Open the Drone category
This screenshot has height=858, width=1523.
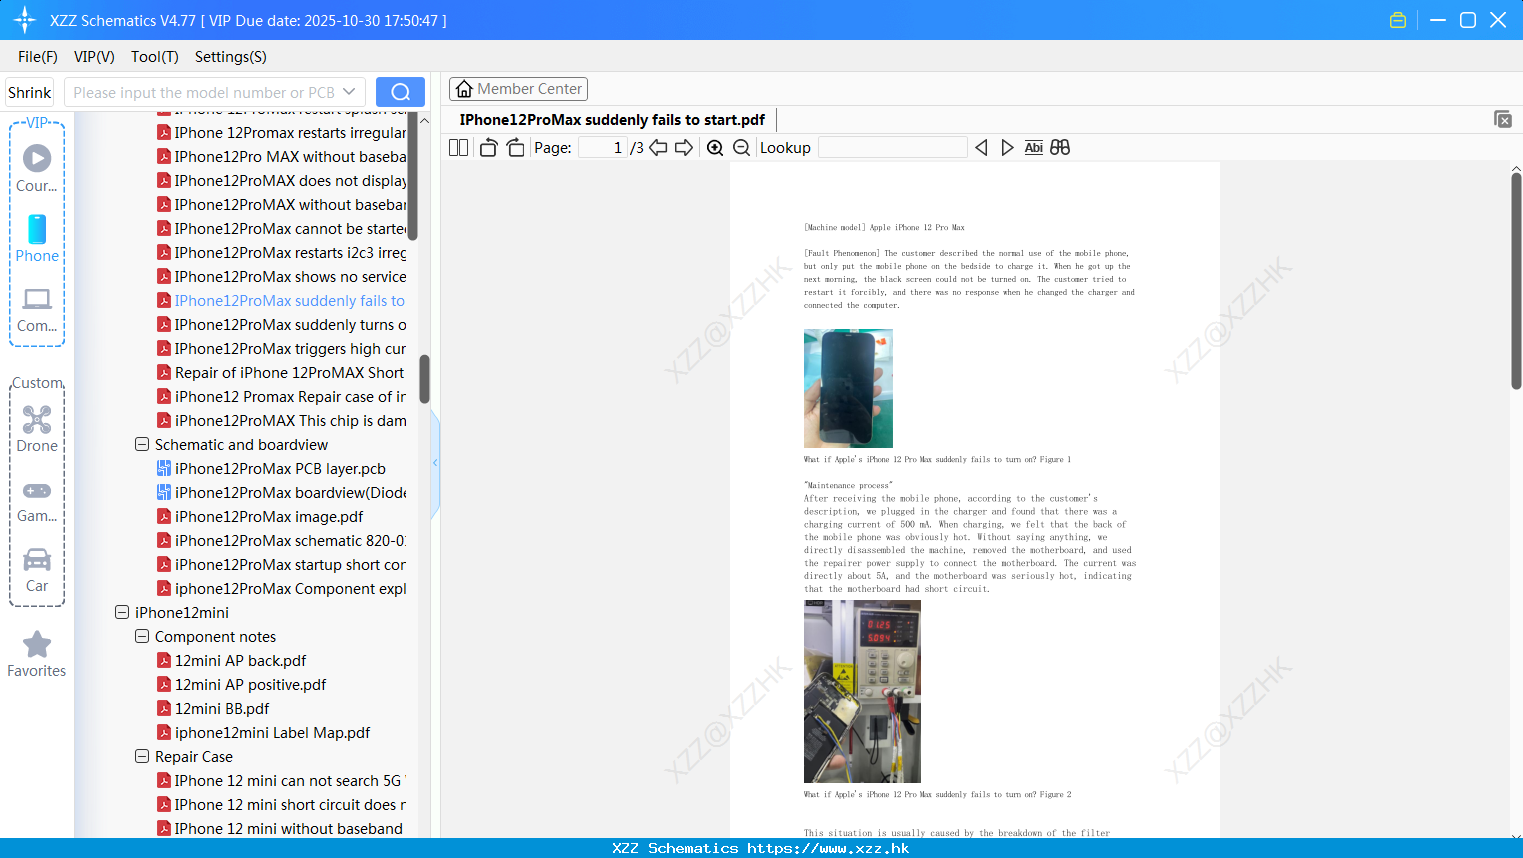[37, 429]
